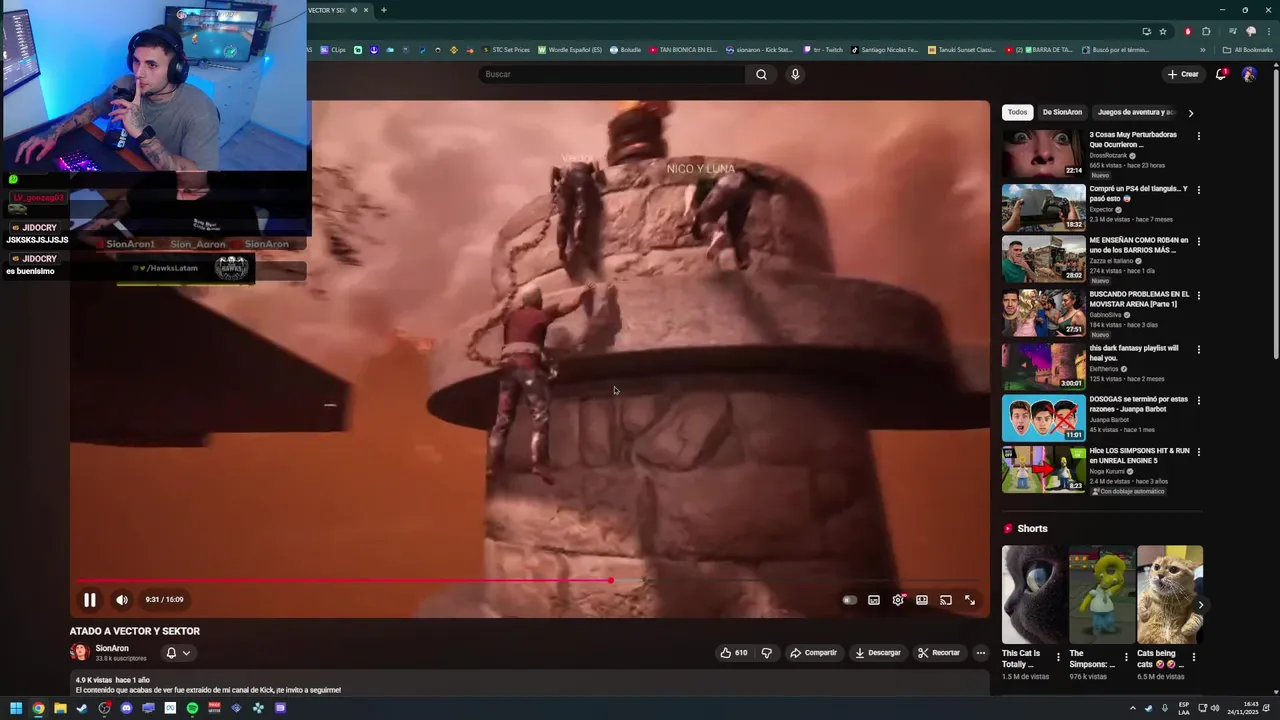Open Spotify from the taskbar
The width and height of the screenshot is (1280, 720).
[x=192, y=708]
